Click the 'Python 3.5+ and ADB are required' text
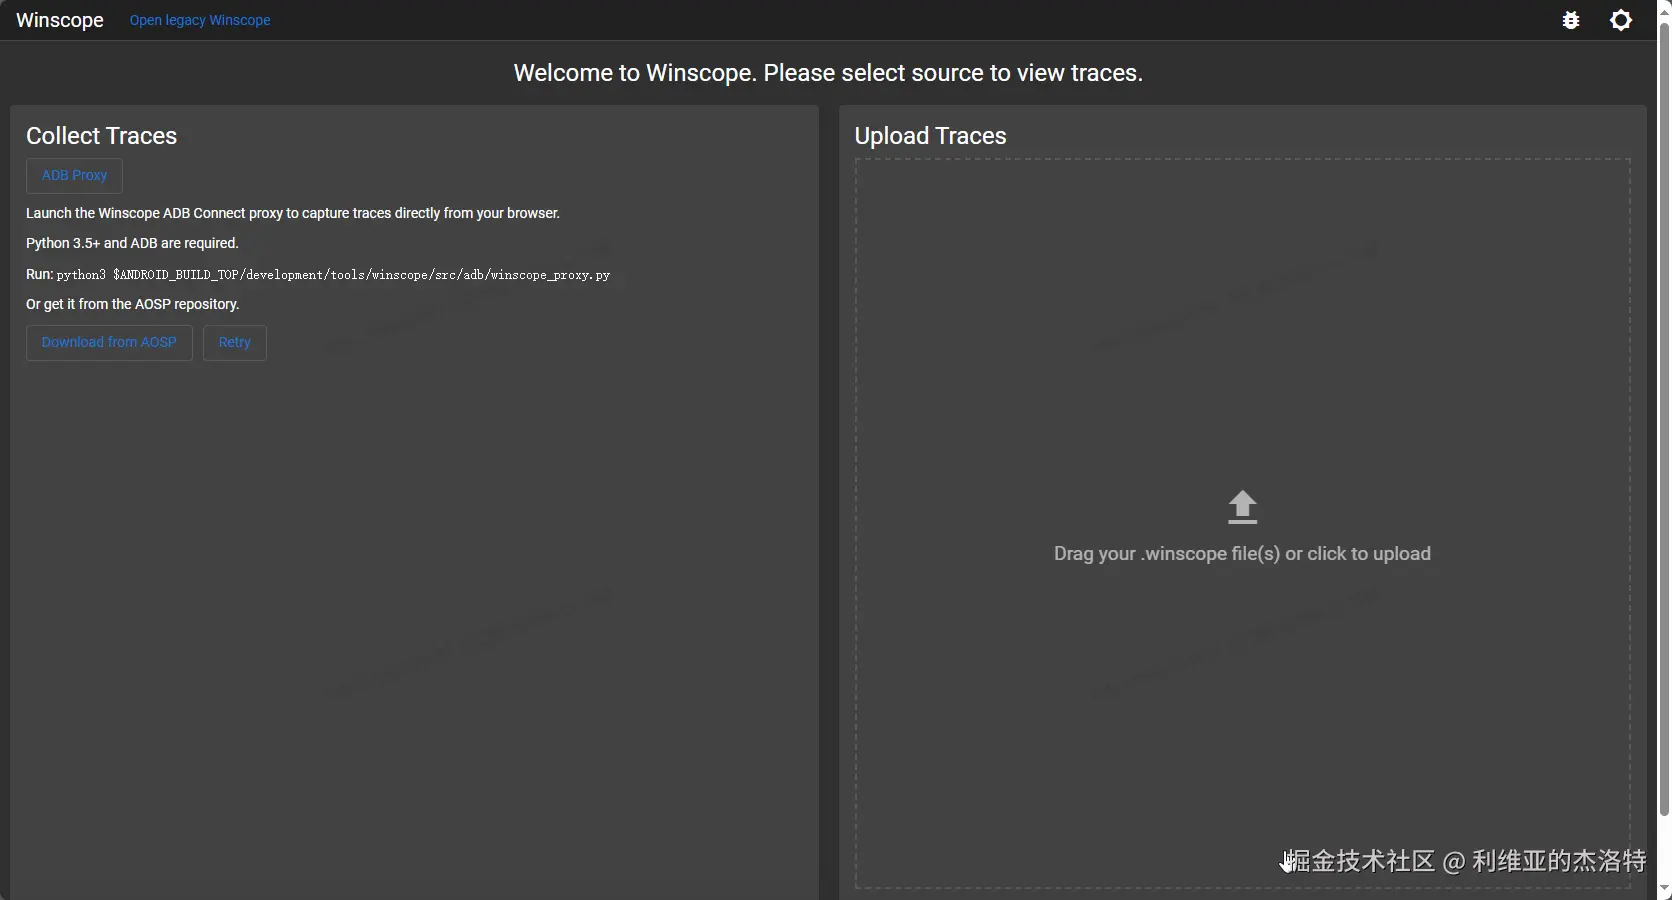 pyautogui.click(x=132, y=244)
